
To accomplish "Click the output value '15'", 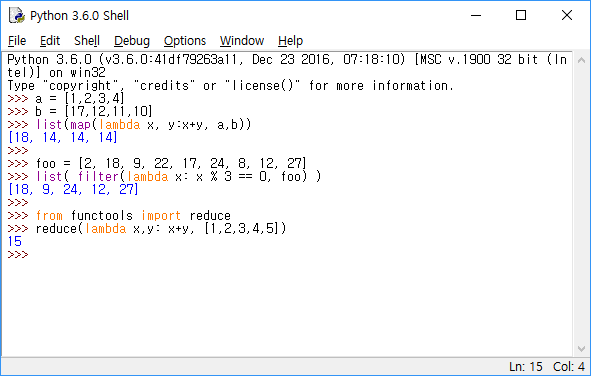I will pos(15,241).
